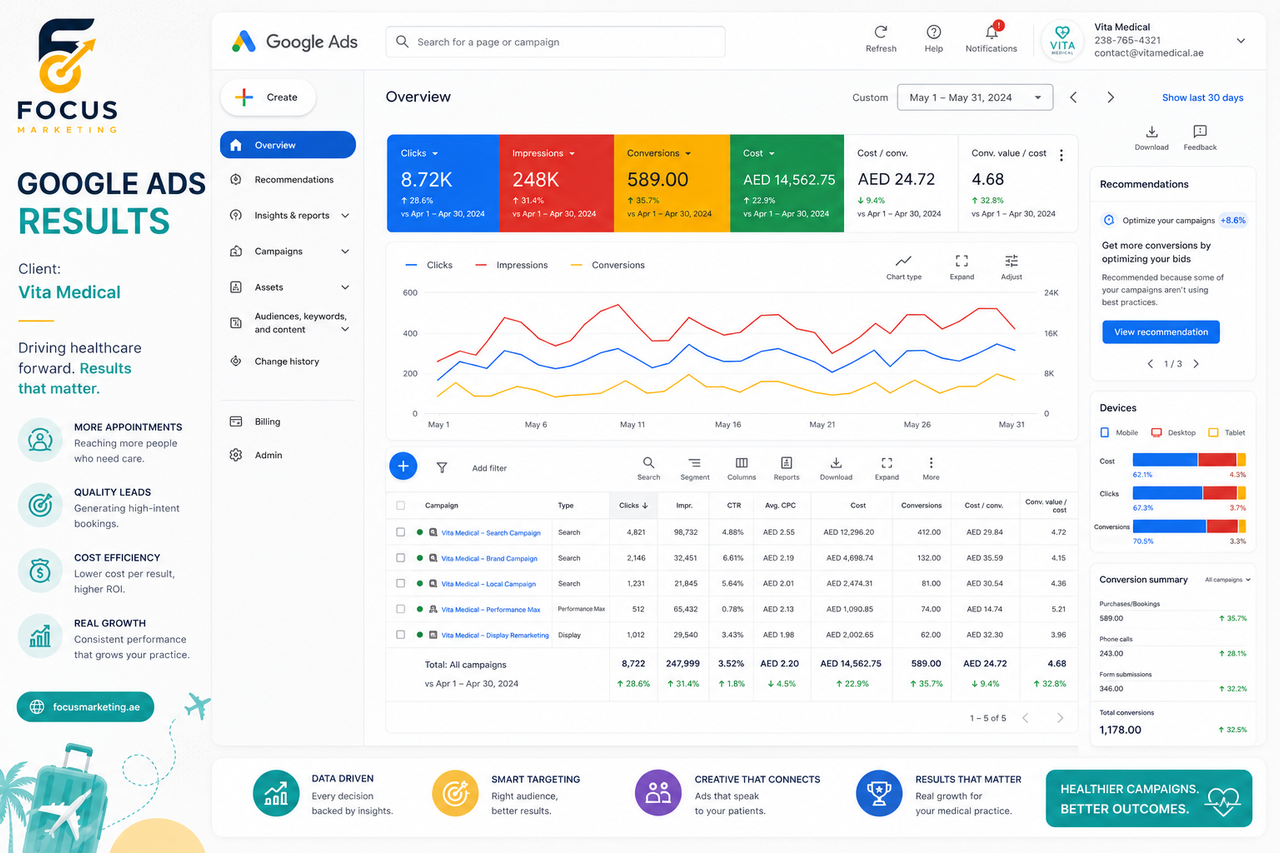Expand the Campaigns sidebar menu

pos(345,251)
